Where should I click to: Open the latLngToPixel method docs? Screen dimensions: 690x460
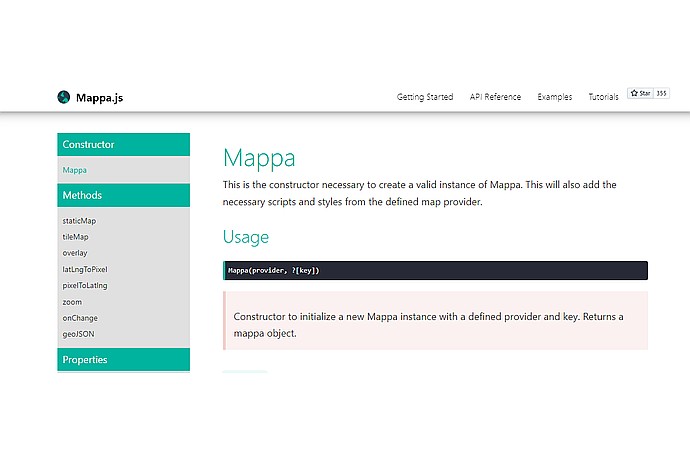tap(85, 269)
